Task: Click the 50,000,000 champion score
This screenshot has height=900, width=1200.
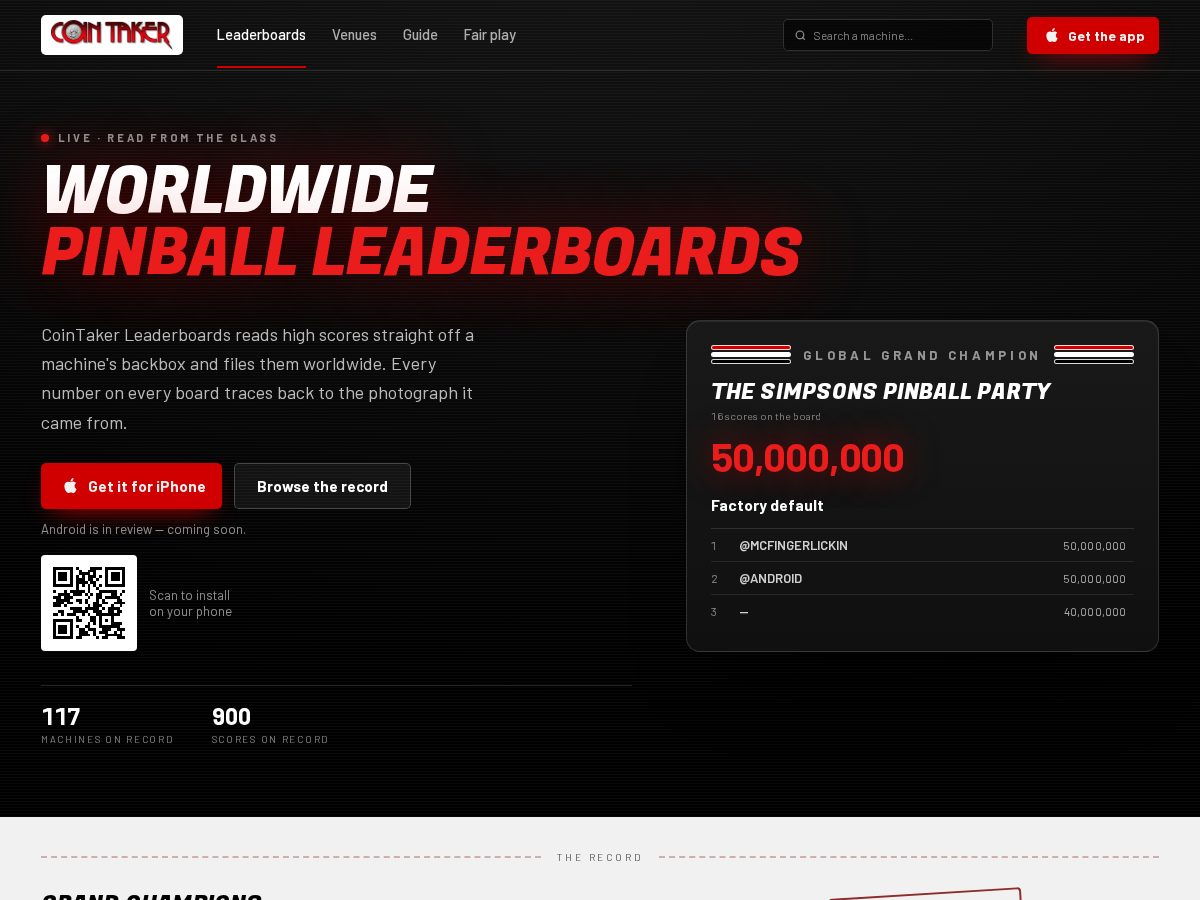Action: pos(807,458)
